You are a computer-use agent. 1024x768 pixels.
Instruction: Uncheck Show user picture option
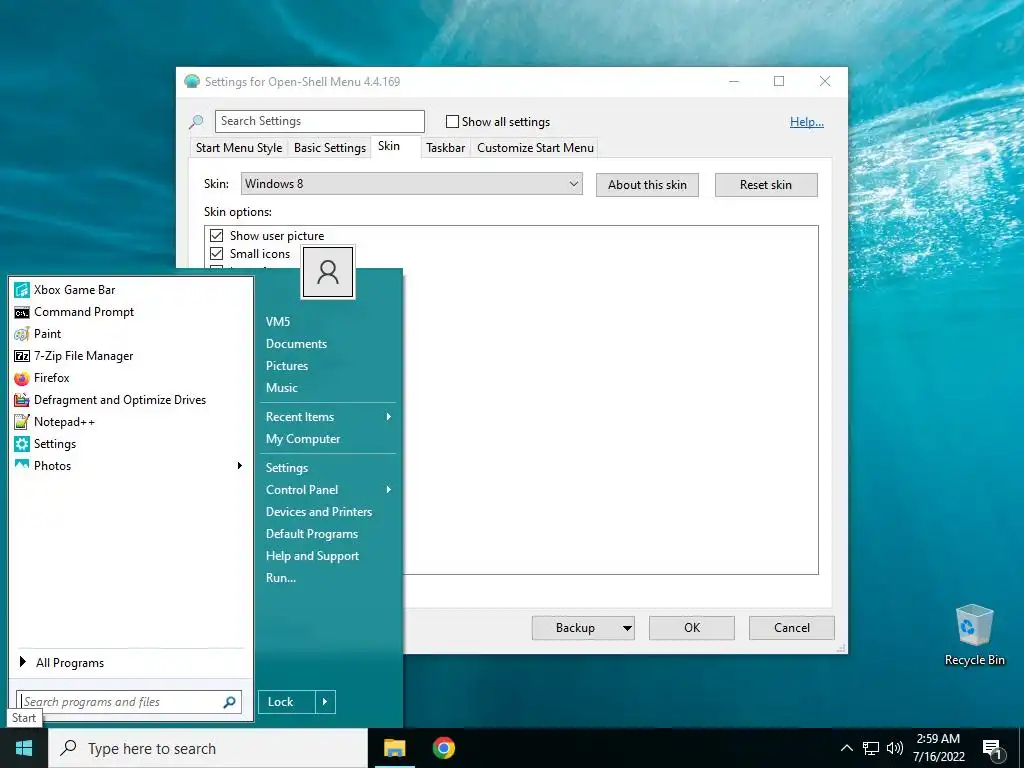coord(217,236)
